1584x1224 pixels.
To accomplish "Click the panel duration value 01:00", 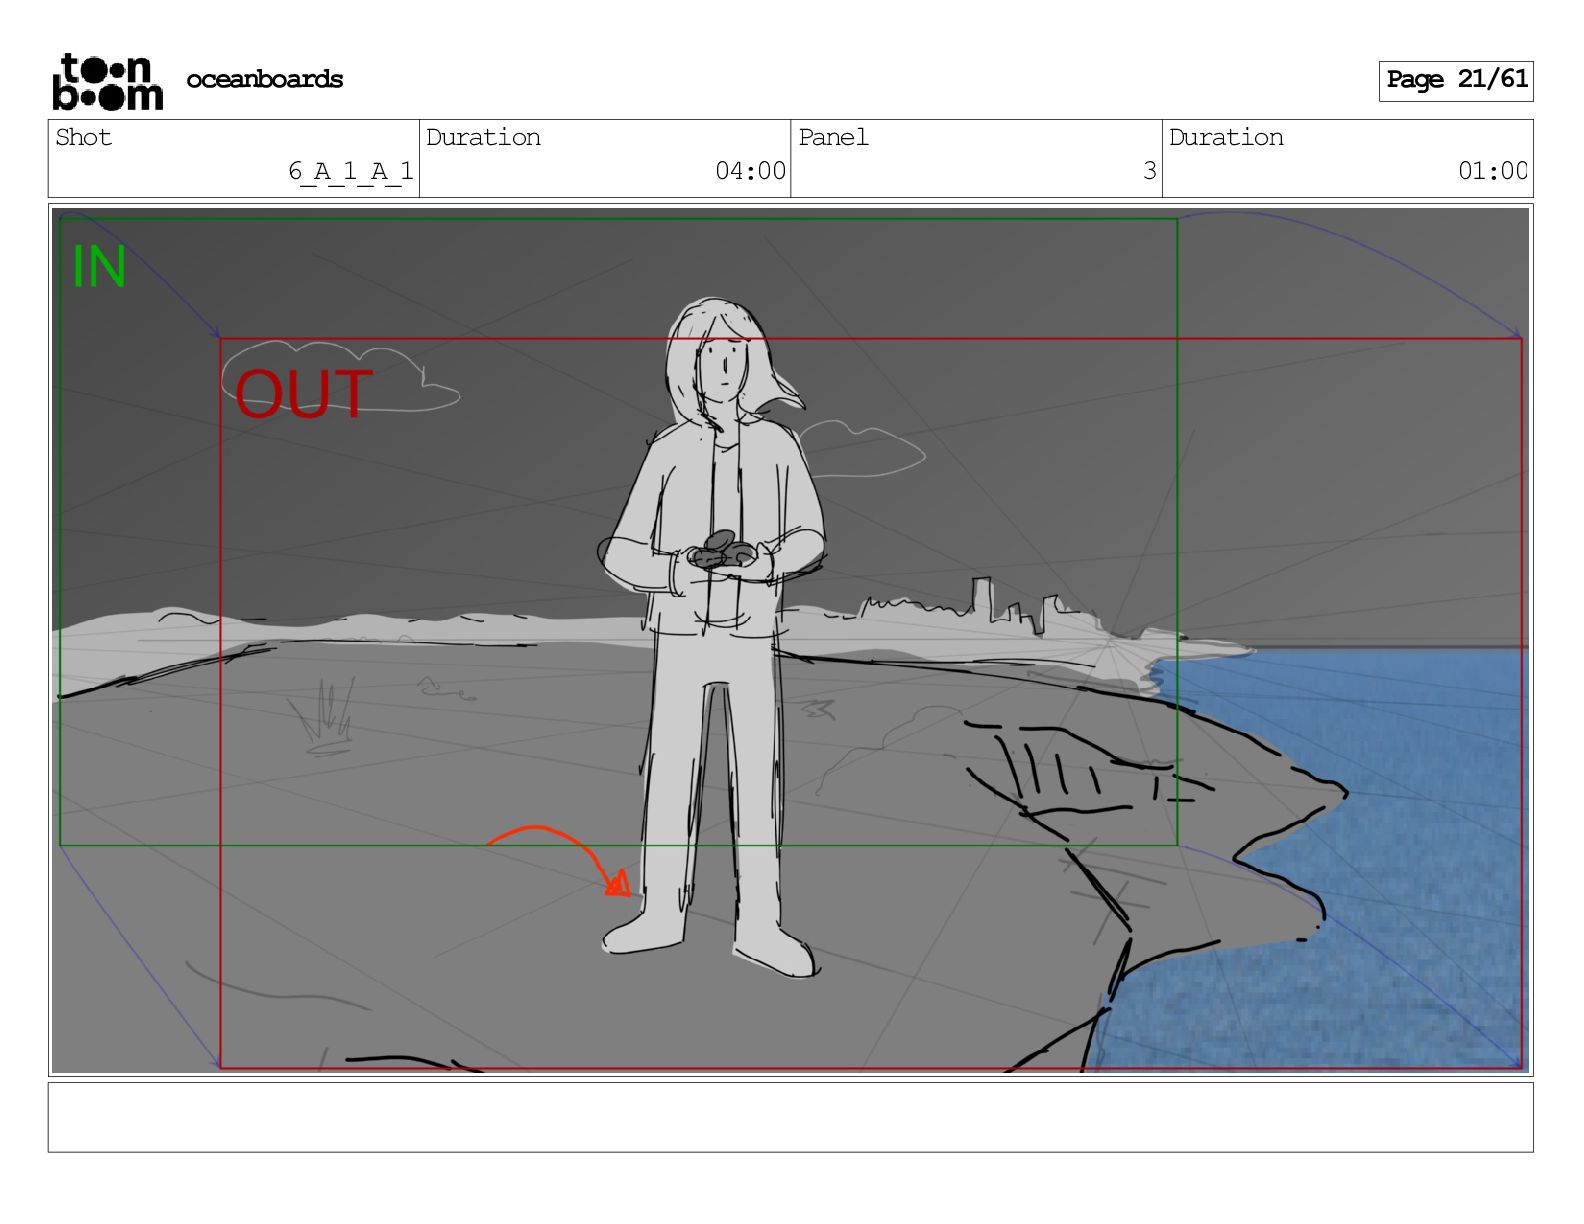I will click(1493, 171).
